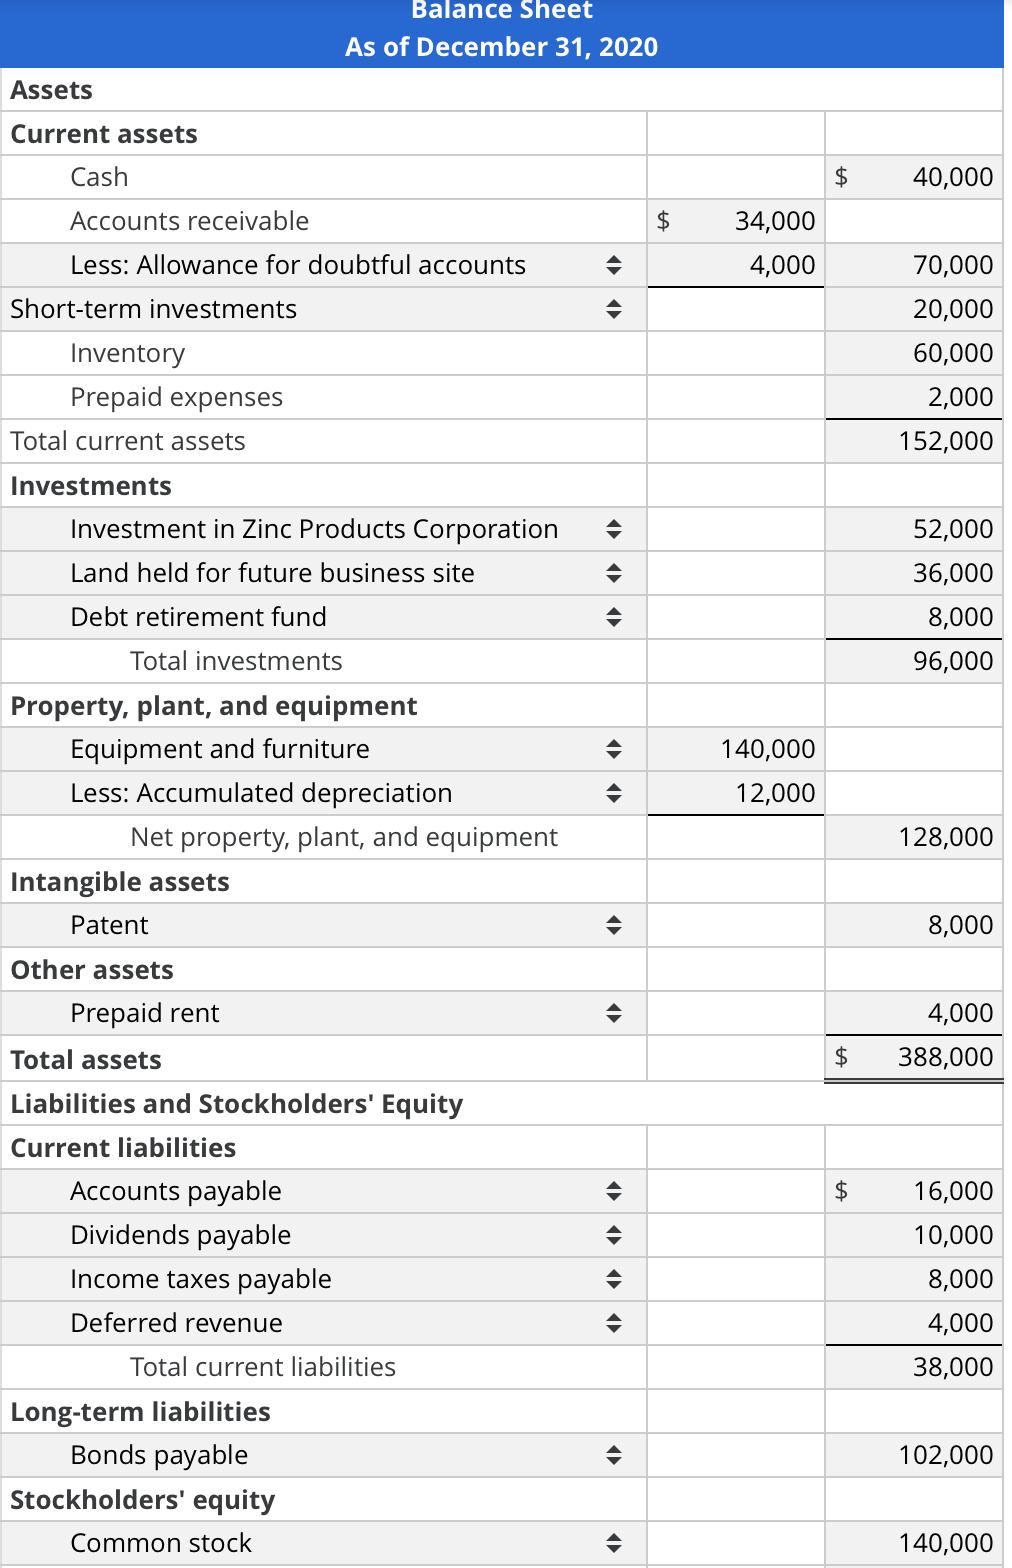1012x1568 pixels.
Task: Click the arrows beside Debt retirement fund
Action: (x=613, y=617)
